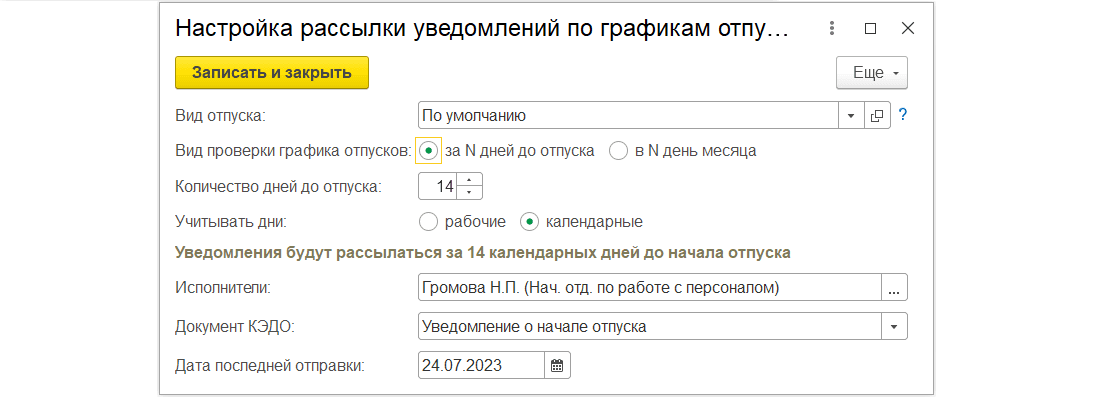Click the Исполнители field with Громова Н.П.
Viewport: 1097px width, 397px height.
click(x=649, y=287)
